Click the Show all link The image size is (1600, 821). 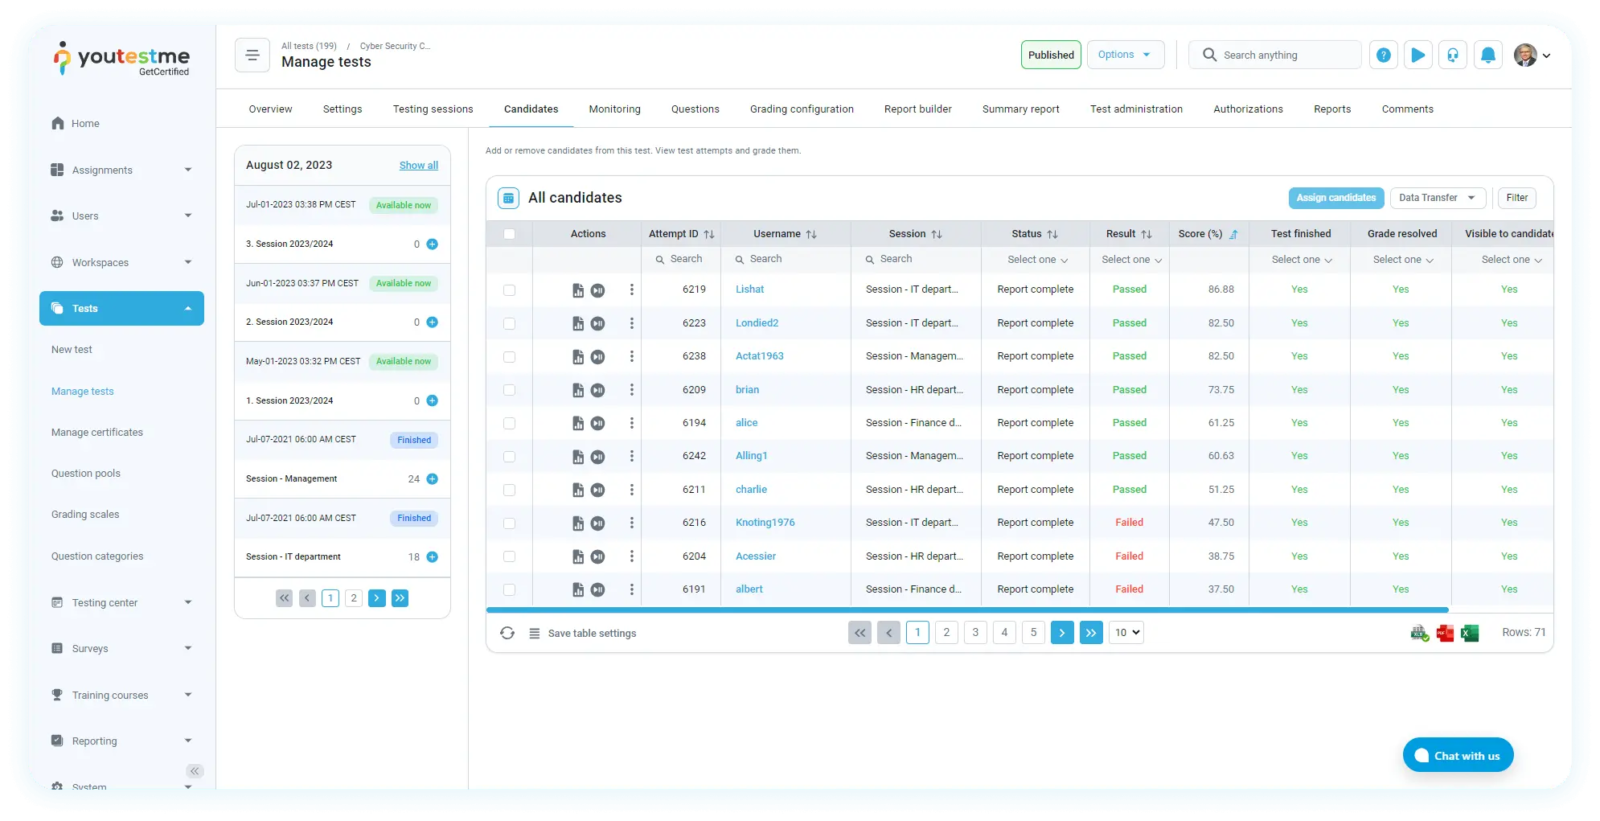418,166
